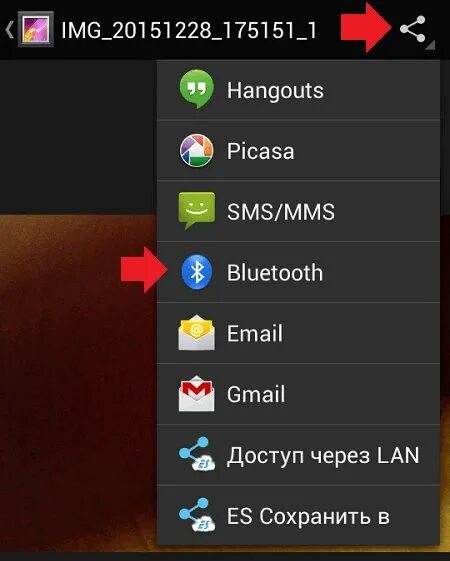450x561 pixels.
Task: Tap the Picasa colorful pinwheel icon
Action: pos(197,151)
